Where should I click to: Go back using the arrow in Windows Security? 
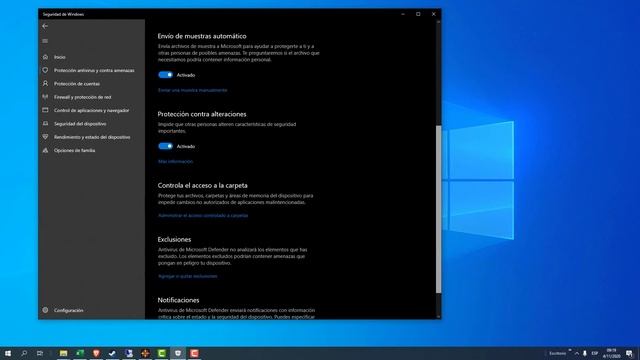[45, 26]
